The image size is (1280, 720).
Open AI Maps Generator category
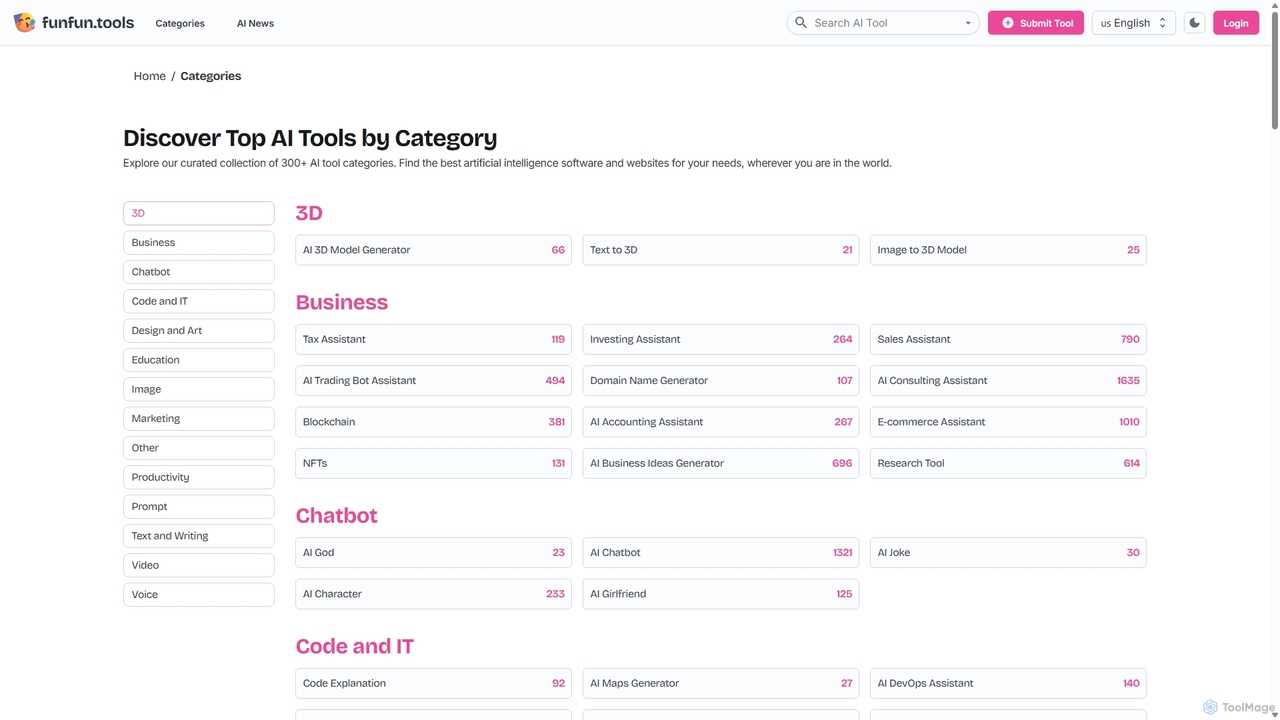[720, 683]
